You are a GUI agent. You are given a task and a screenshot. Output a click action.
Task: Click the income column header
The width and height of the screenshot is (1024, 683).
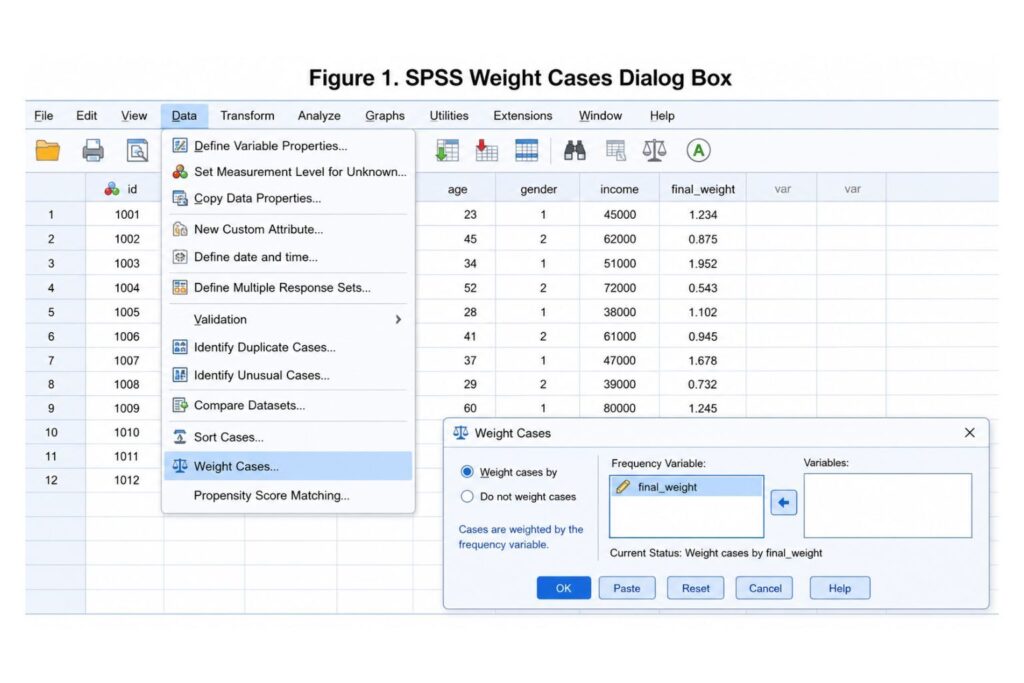tap(619, 189)
